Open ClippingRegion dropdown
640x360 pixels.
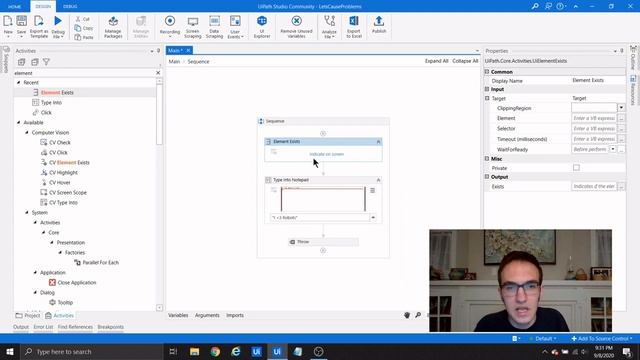click(621, 108)
